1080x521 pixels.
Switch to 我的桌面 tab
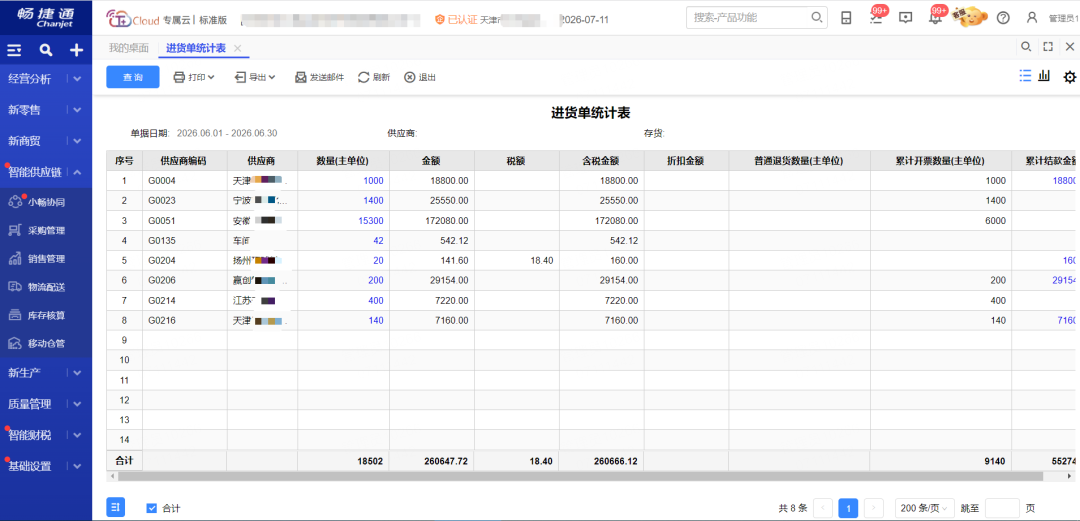click(x=128, y=48)
